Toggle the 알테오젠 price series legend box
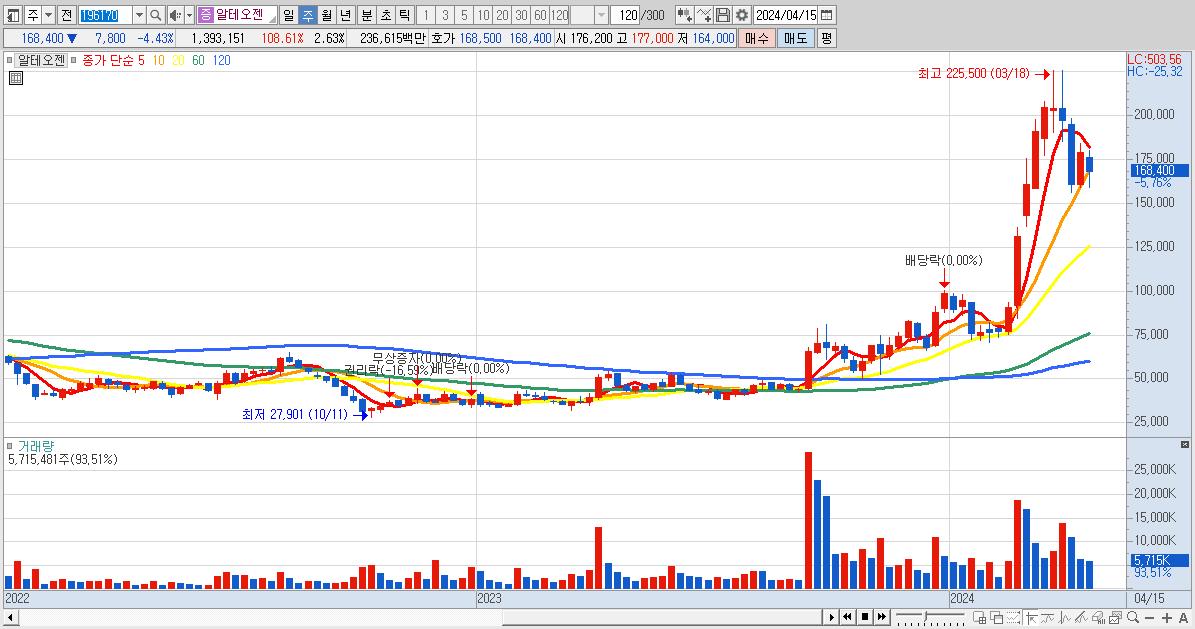The height and width of the screenshot is (629, 1195). pos(9,60)
